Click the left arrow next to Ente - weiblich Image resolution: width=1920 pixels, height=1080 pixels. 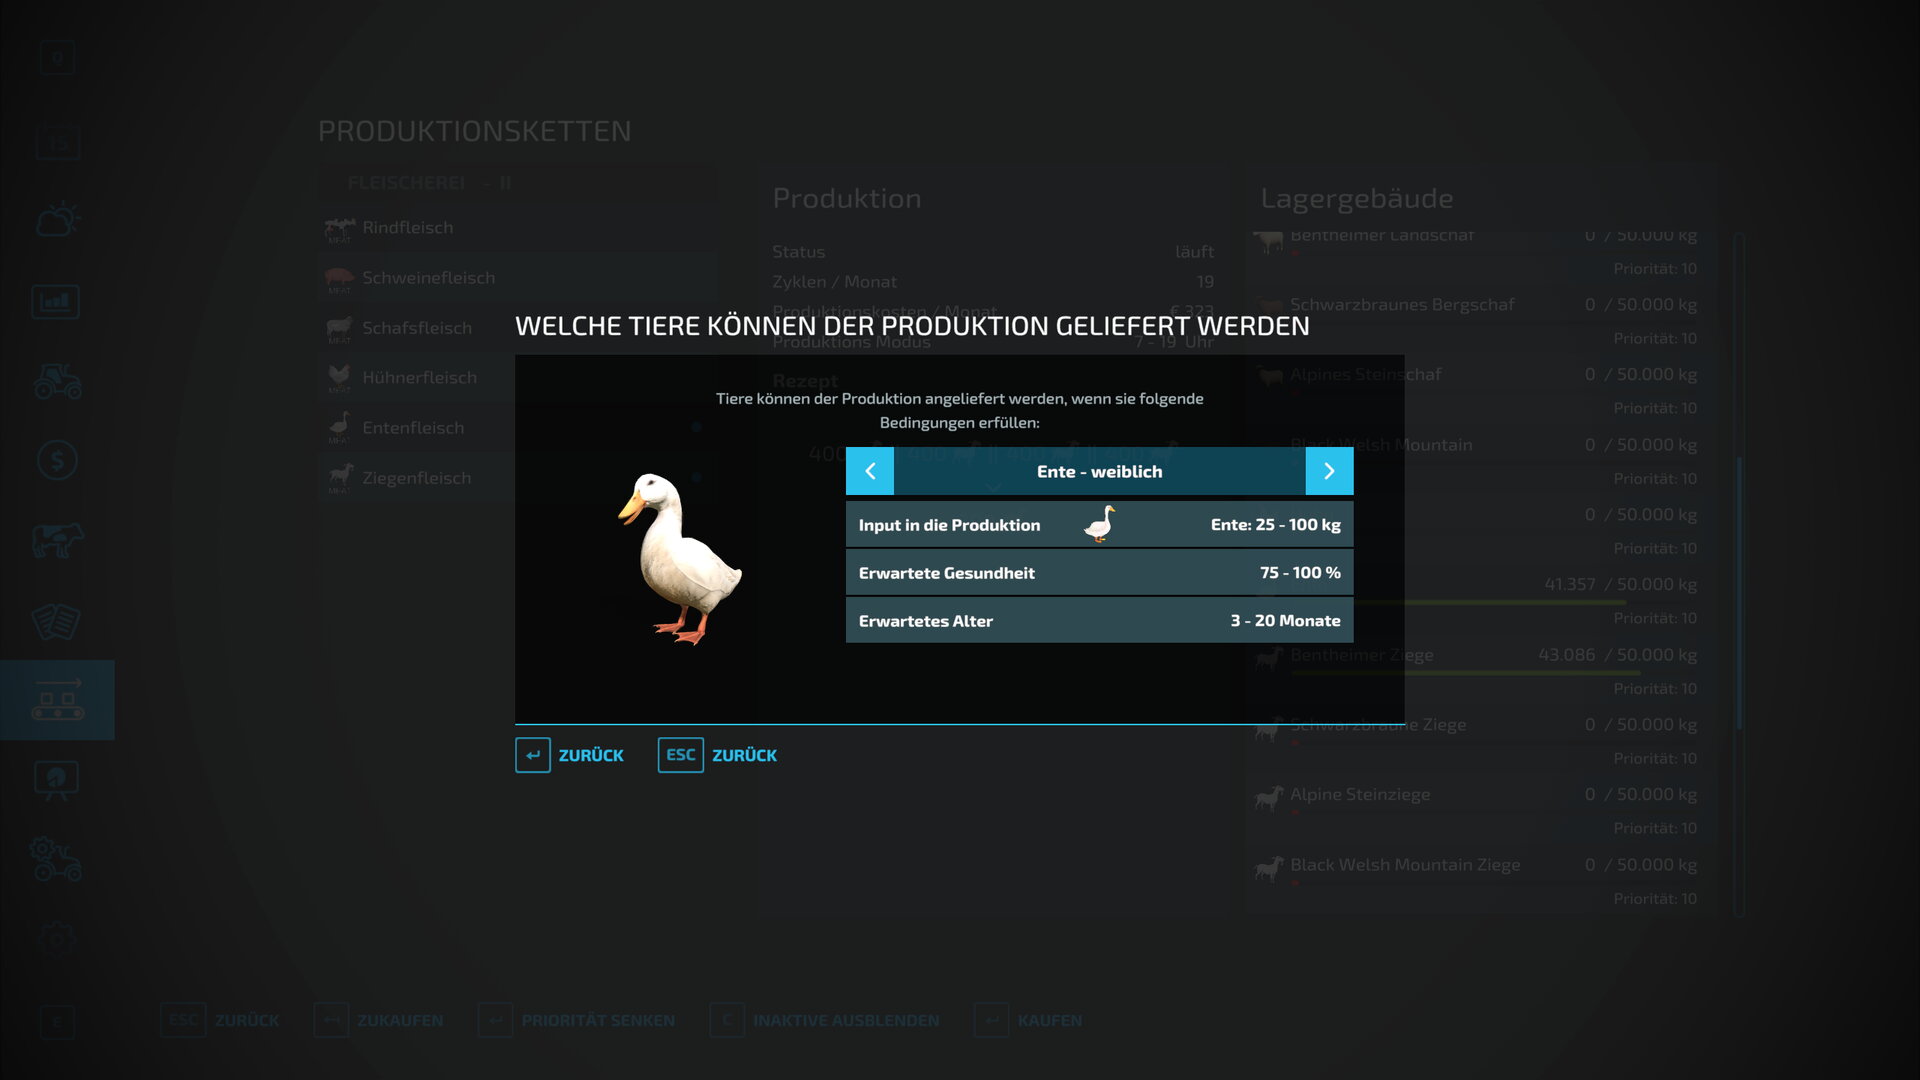pyautogui.click(x=870, y=471)
